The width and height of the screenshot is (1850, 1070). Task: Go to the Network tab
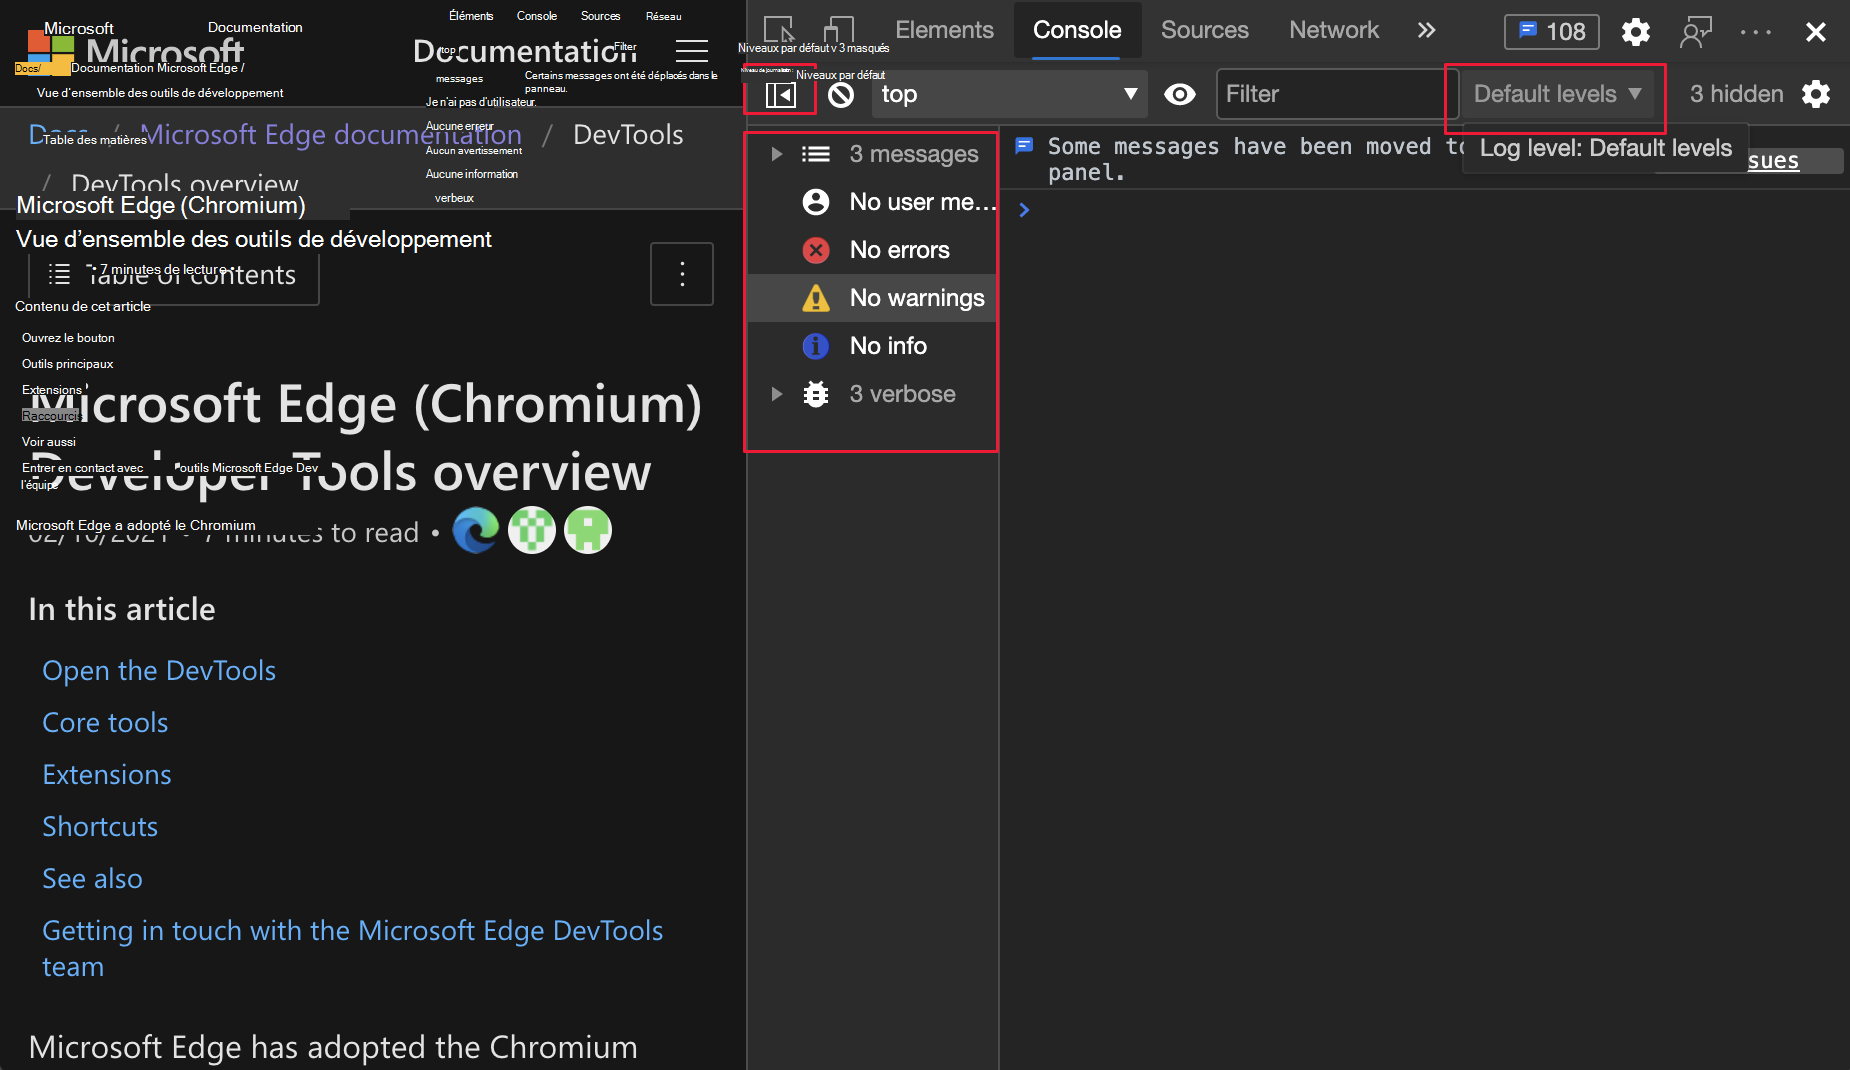pyautogui.click(x=1334, y=30)
